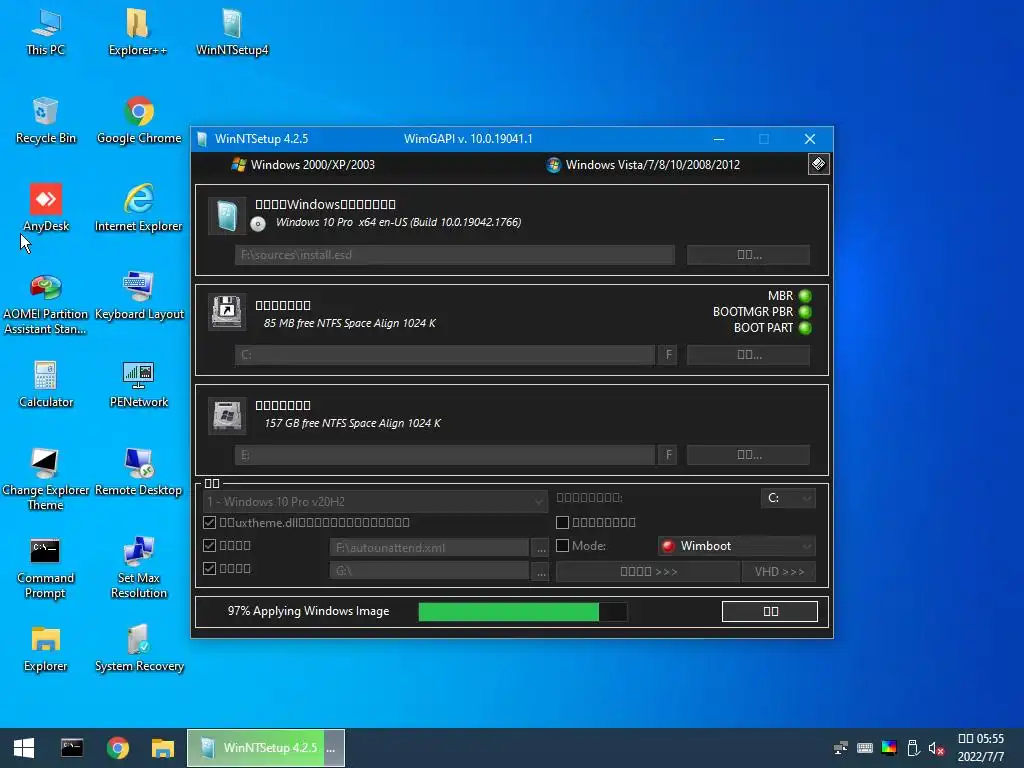1024x768 pixels.
Task: Click the tweaks >>> button left of VHD
Action: click(648, 571)
